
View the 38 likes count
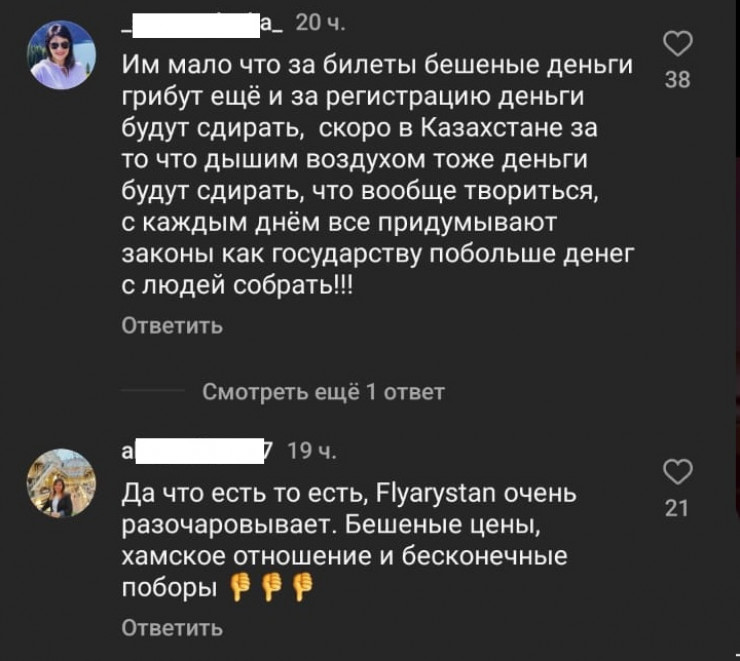click(678, 80)
